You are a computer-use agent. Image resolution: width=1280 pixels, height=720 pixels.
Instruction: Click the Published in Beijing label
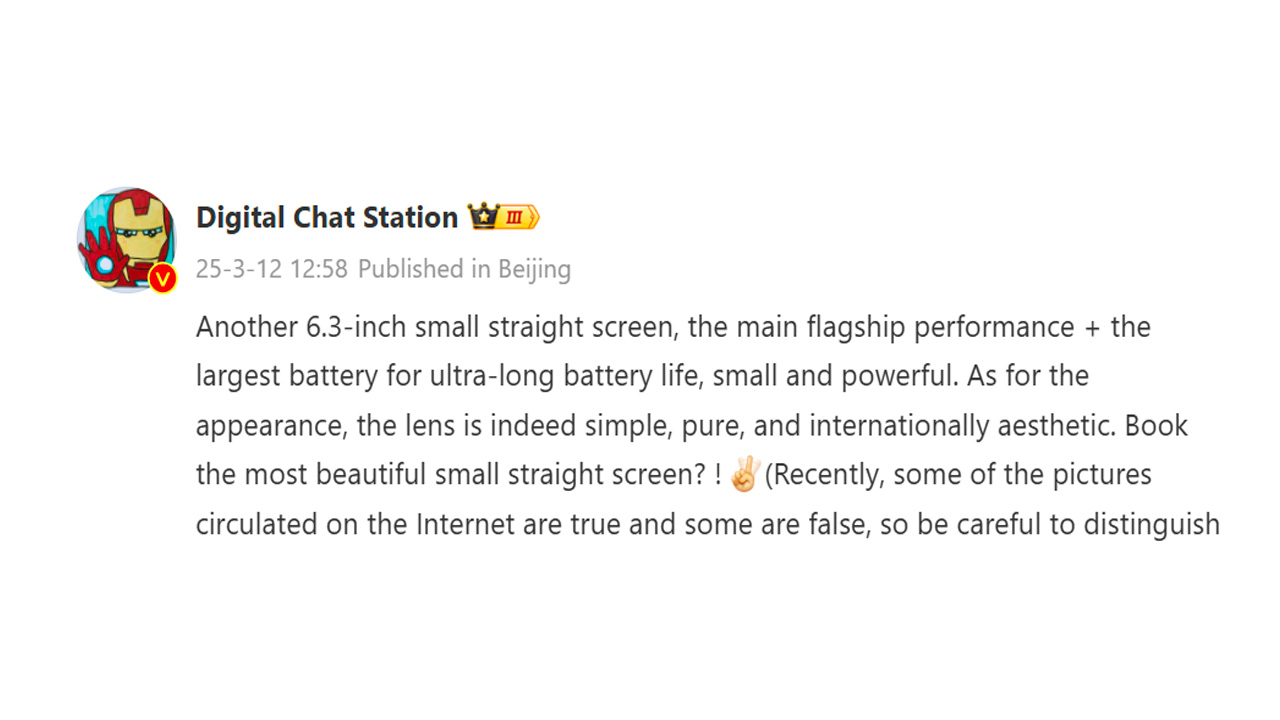click(x=465, y=269)
